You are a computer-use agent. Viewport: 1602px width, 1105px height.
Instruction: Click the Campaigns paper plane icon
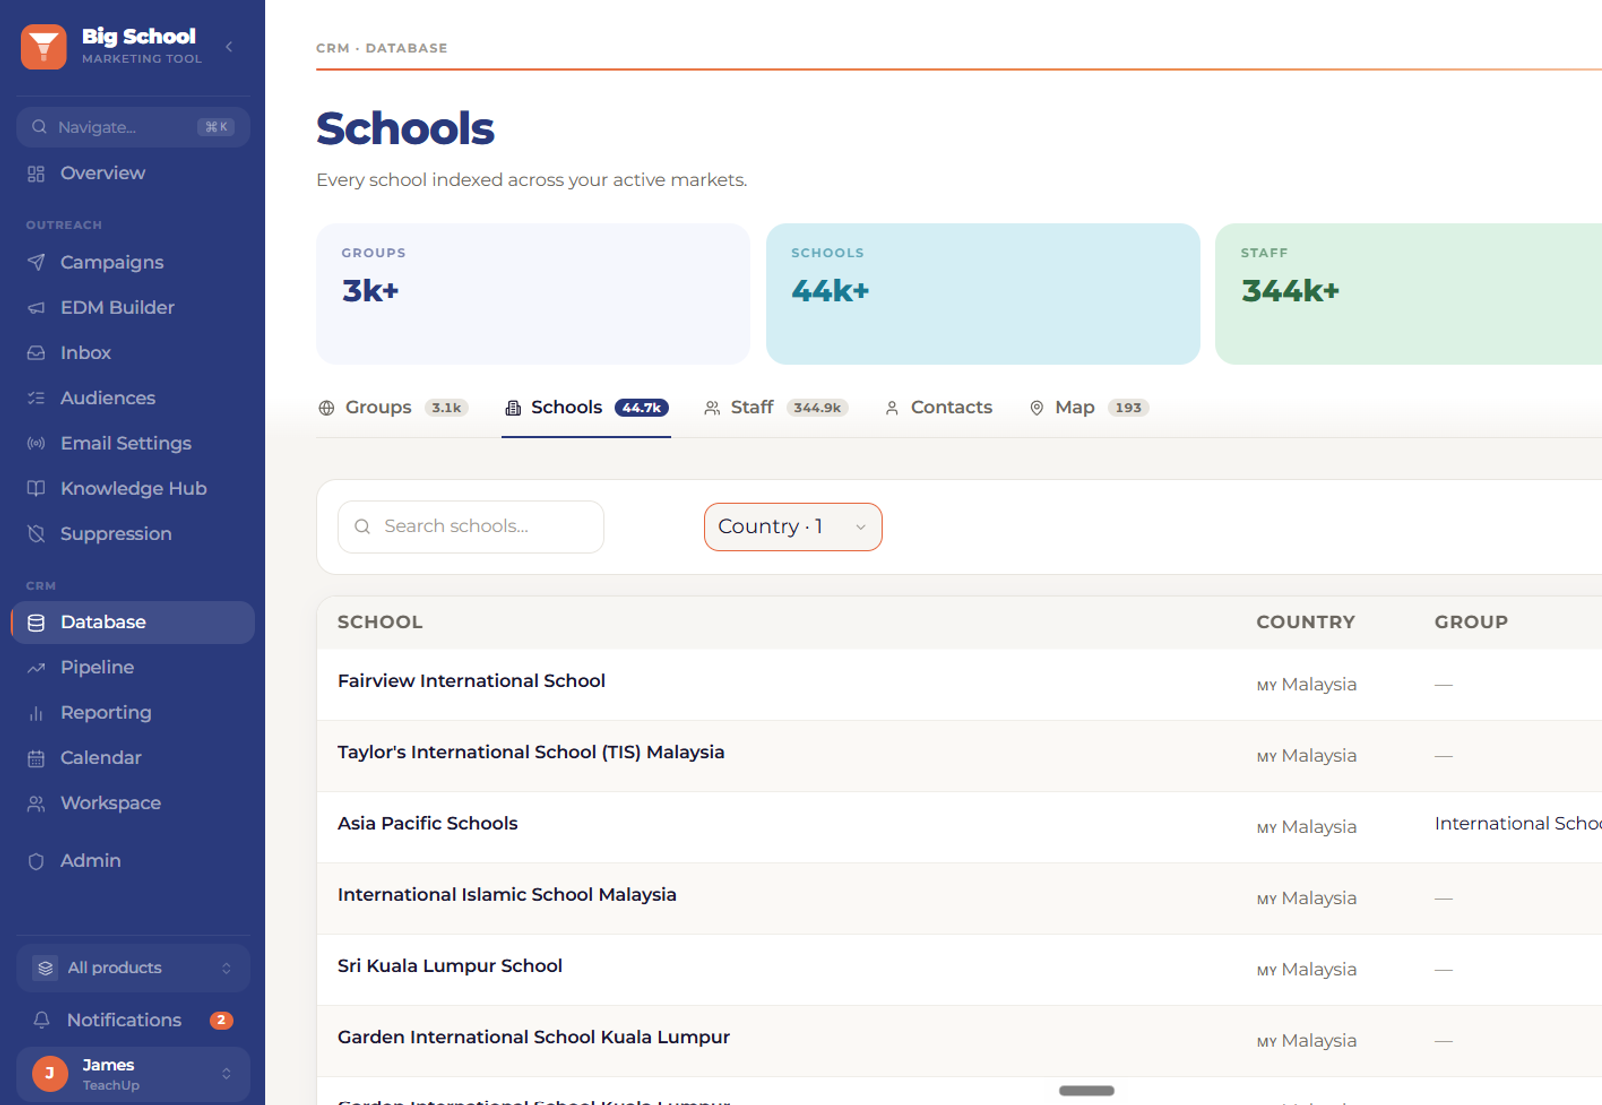36,262
